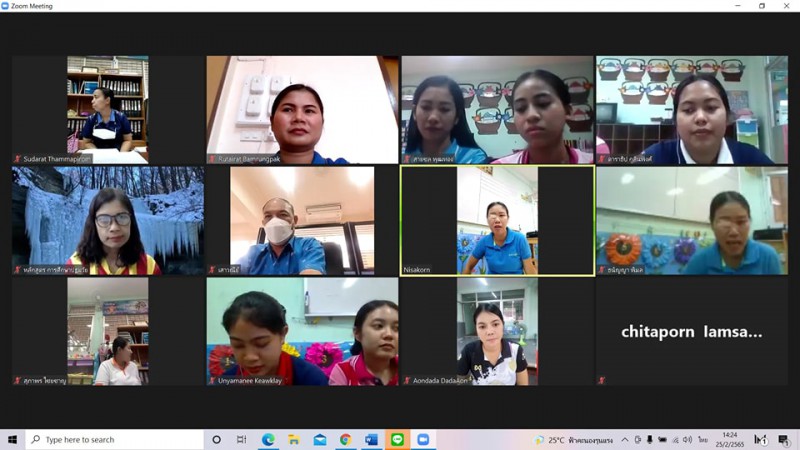Click muted mic icon on Unyamanee Keawklay tile

tap(212, 380)
